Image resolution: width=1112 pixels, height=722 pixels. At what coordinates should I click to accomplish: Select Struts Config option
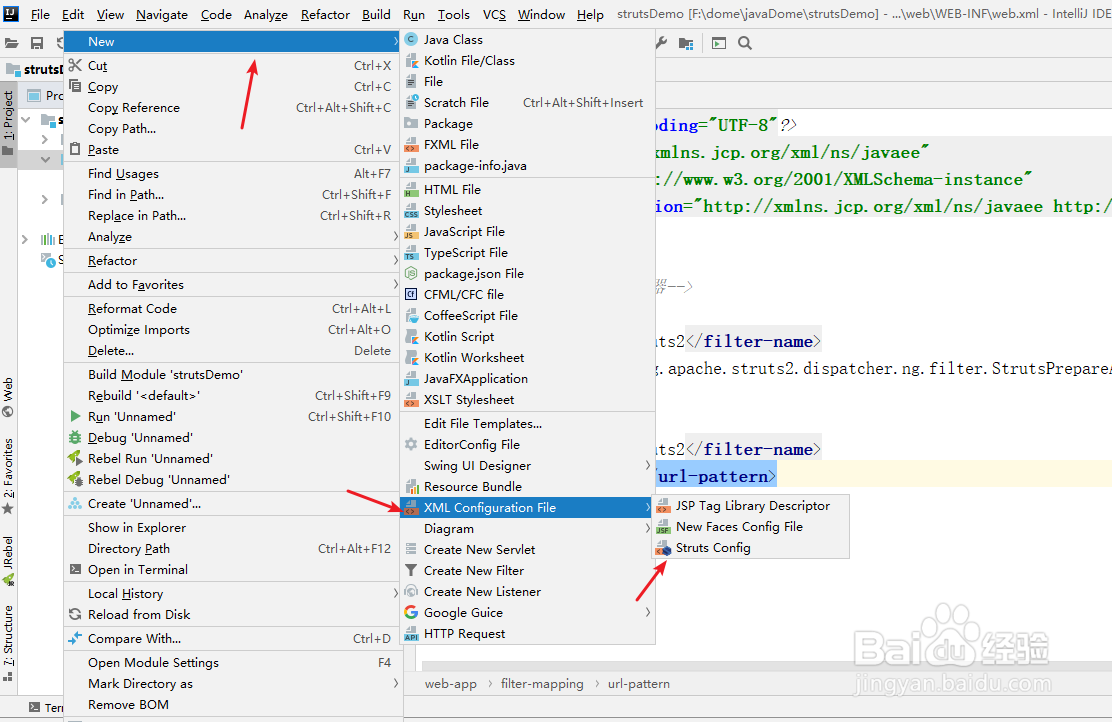[x=750, y=548]
